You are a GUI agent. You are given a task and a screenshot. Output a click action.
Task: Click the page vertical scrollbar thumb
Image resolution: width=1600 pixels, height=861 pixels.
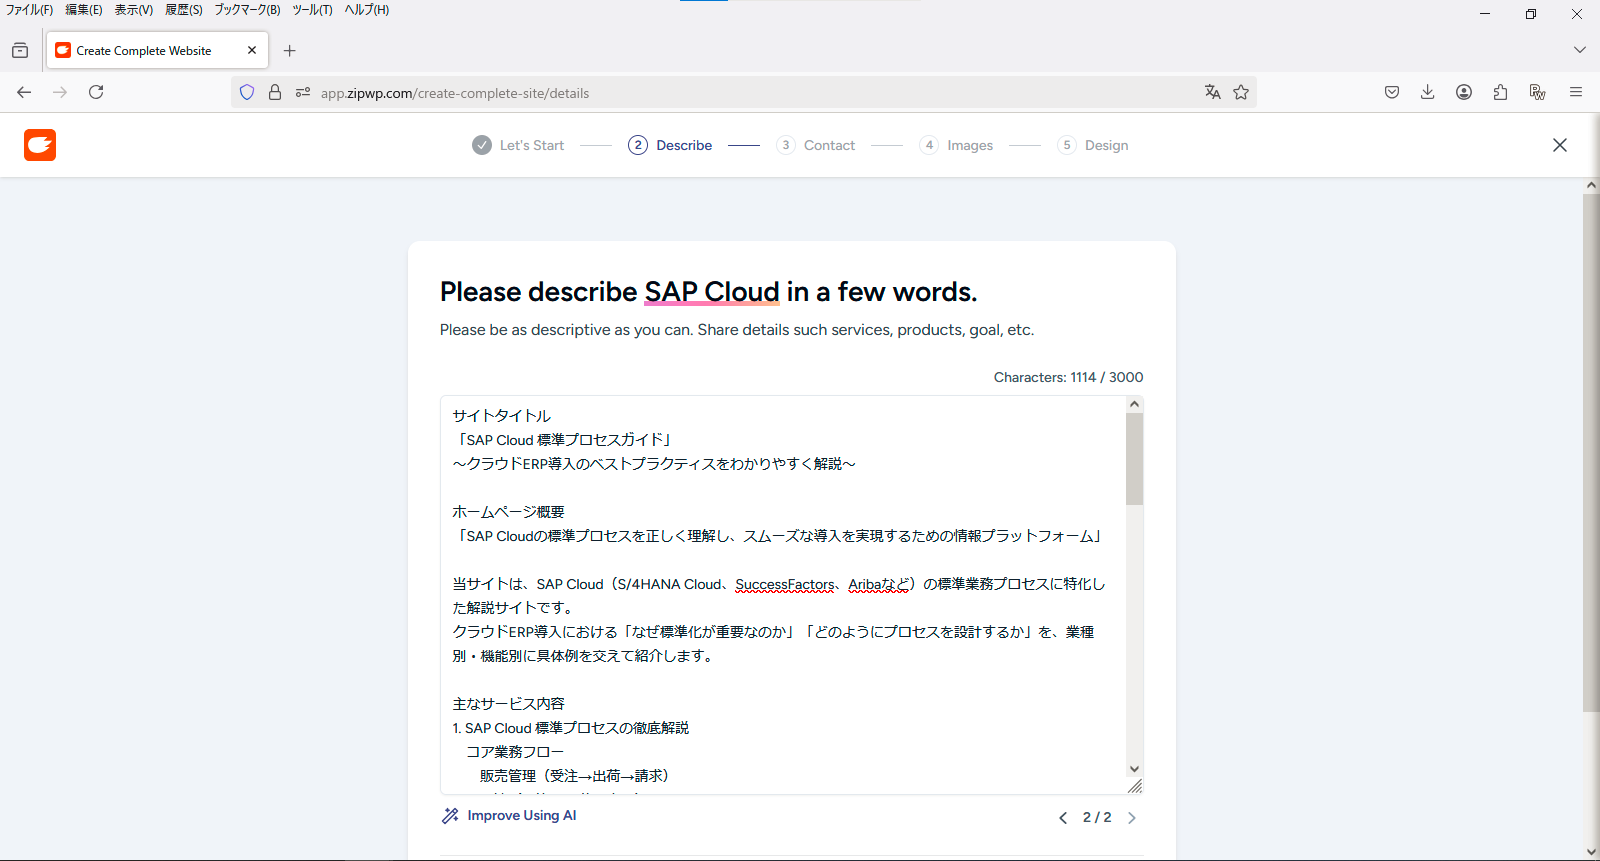(1591, 453)
